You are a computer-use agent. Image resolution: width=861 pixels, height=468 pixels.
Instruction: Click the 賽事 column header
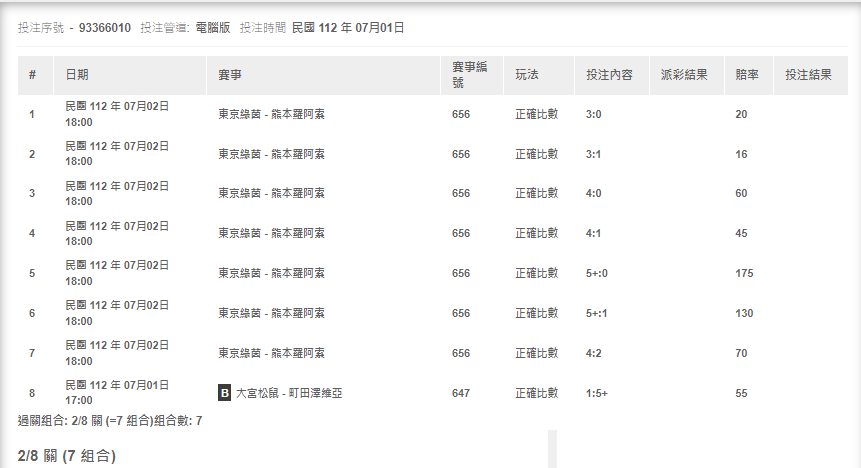230,75
